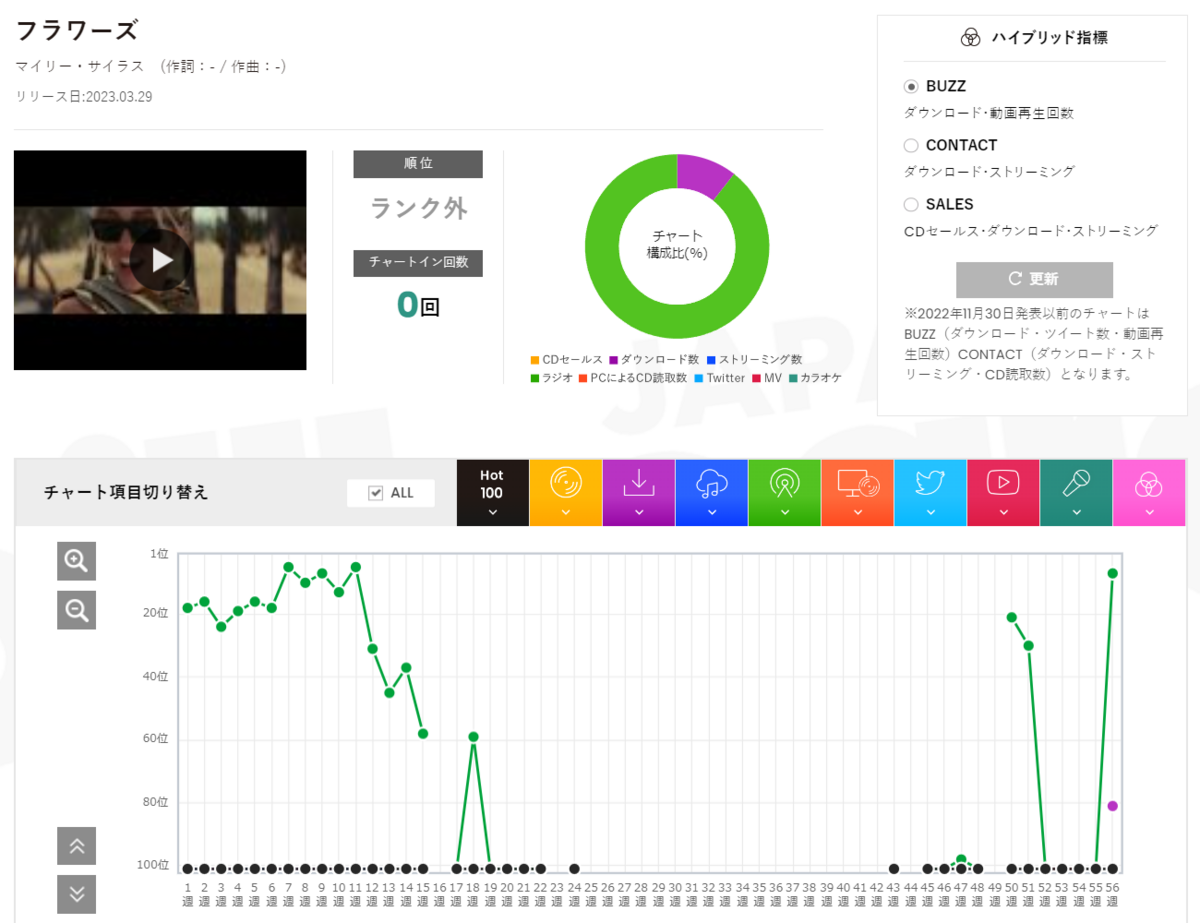Viewport: 1200px width, 923px height.
Task: Zoom in the chart with magnifier plus
Action: click(76, 561)
